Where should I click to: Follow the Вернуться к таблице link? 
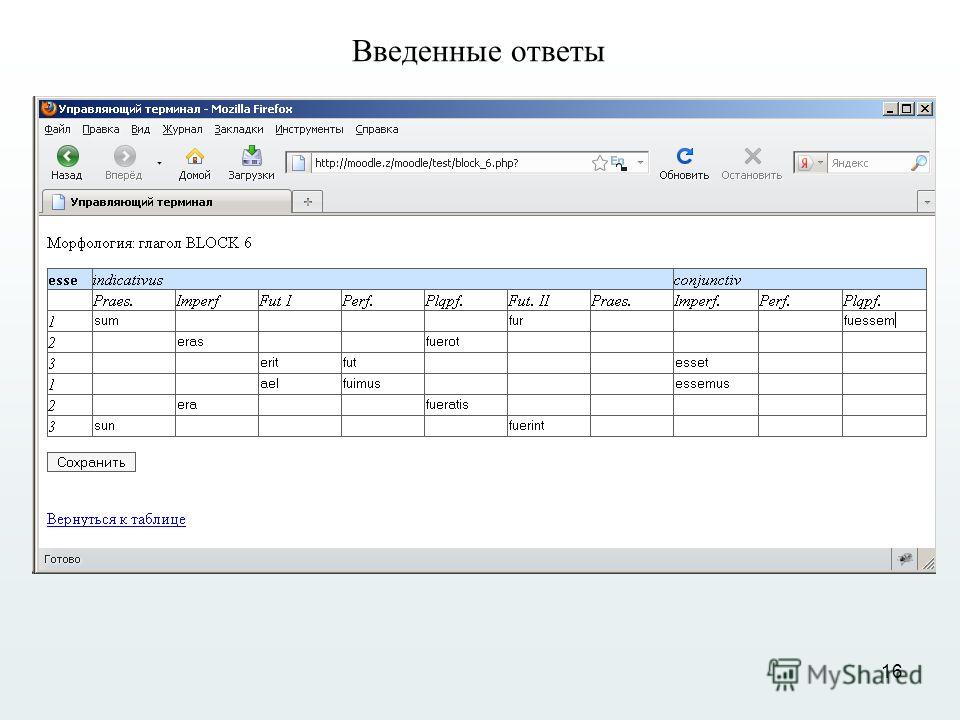[116, 519]
